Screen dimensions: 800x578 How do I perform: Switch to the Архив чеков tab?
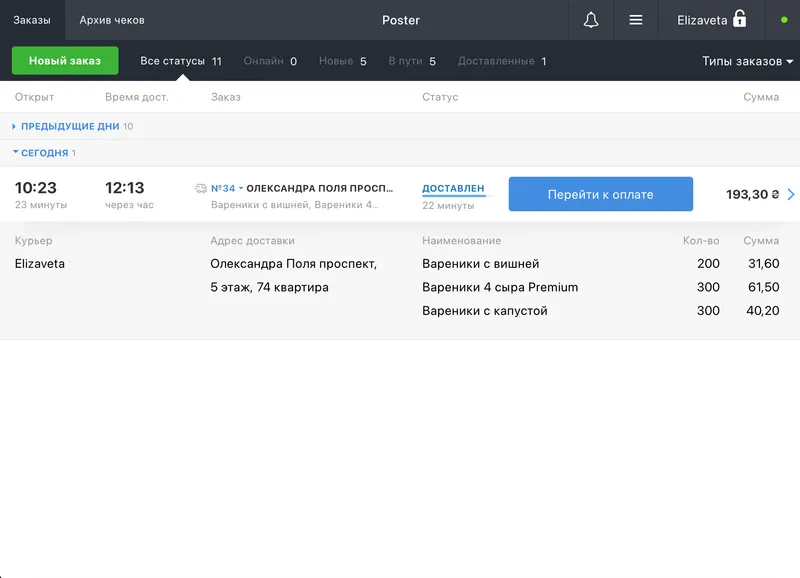(x=112, y=20)
